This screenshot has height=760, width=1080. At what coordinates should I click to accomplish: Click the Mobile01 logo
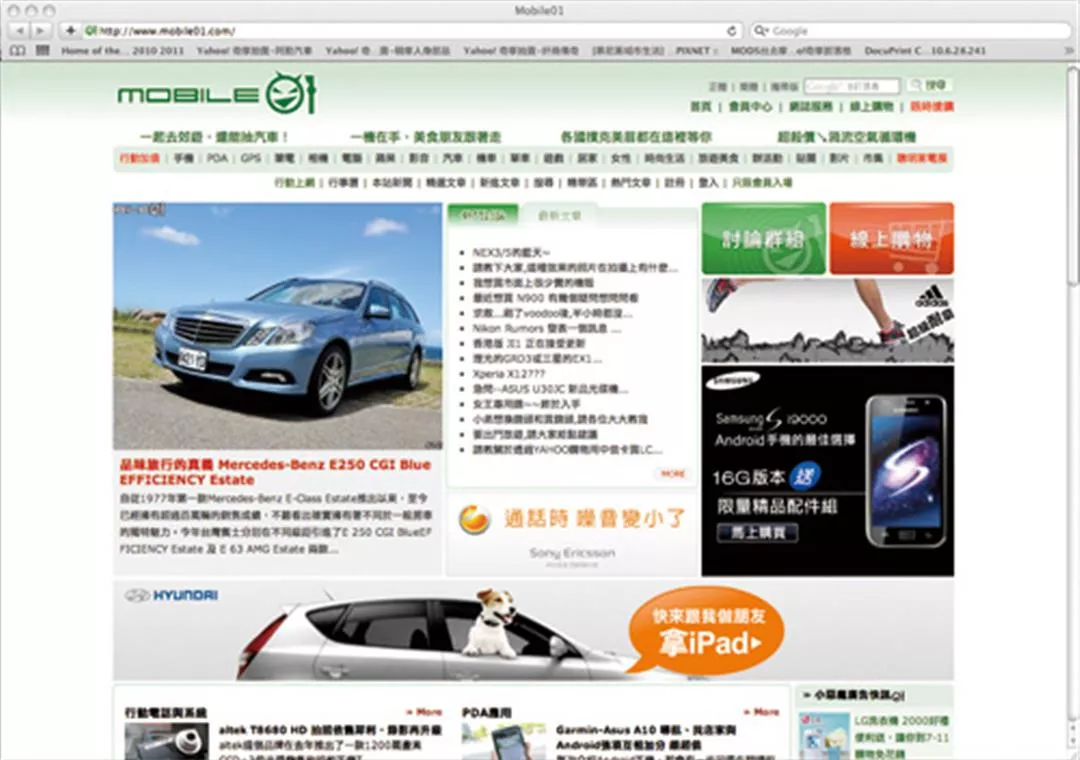click(216, 93)
